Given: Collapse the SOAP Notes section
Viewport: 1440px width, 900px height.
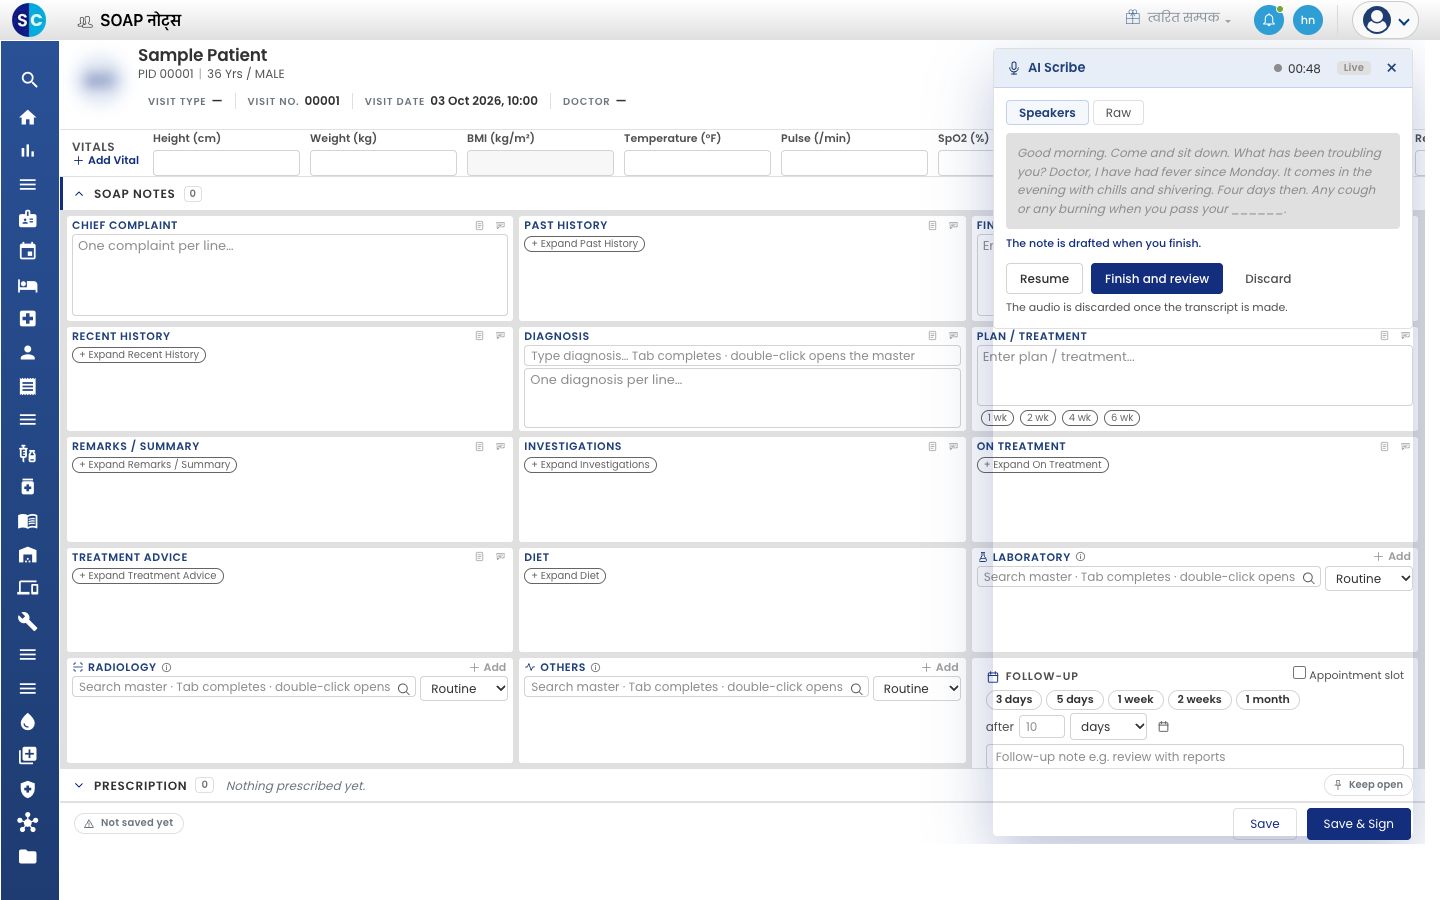Looking at the screenshot, I should 79,194.
